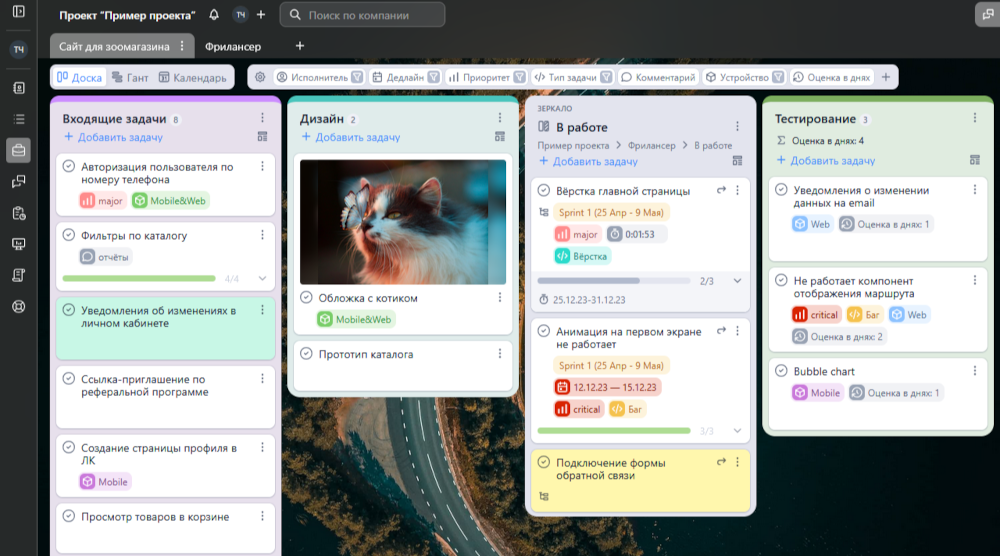
Task: Open the monitor icon in left sidebar
Action: click(x=18, y=244)
